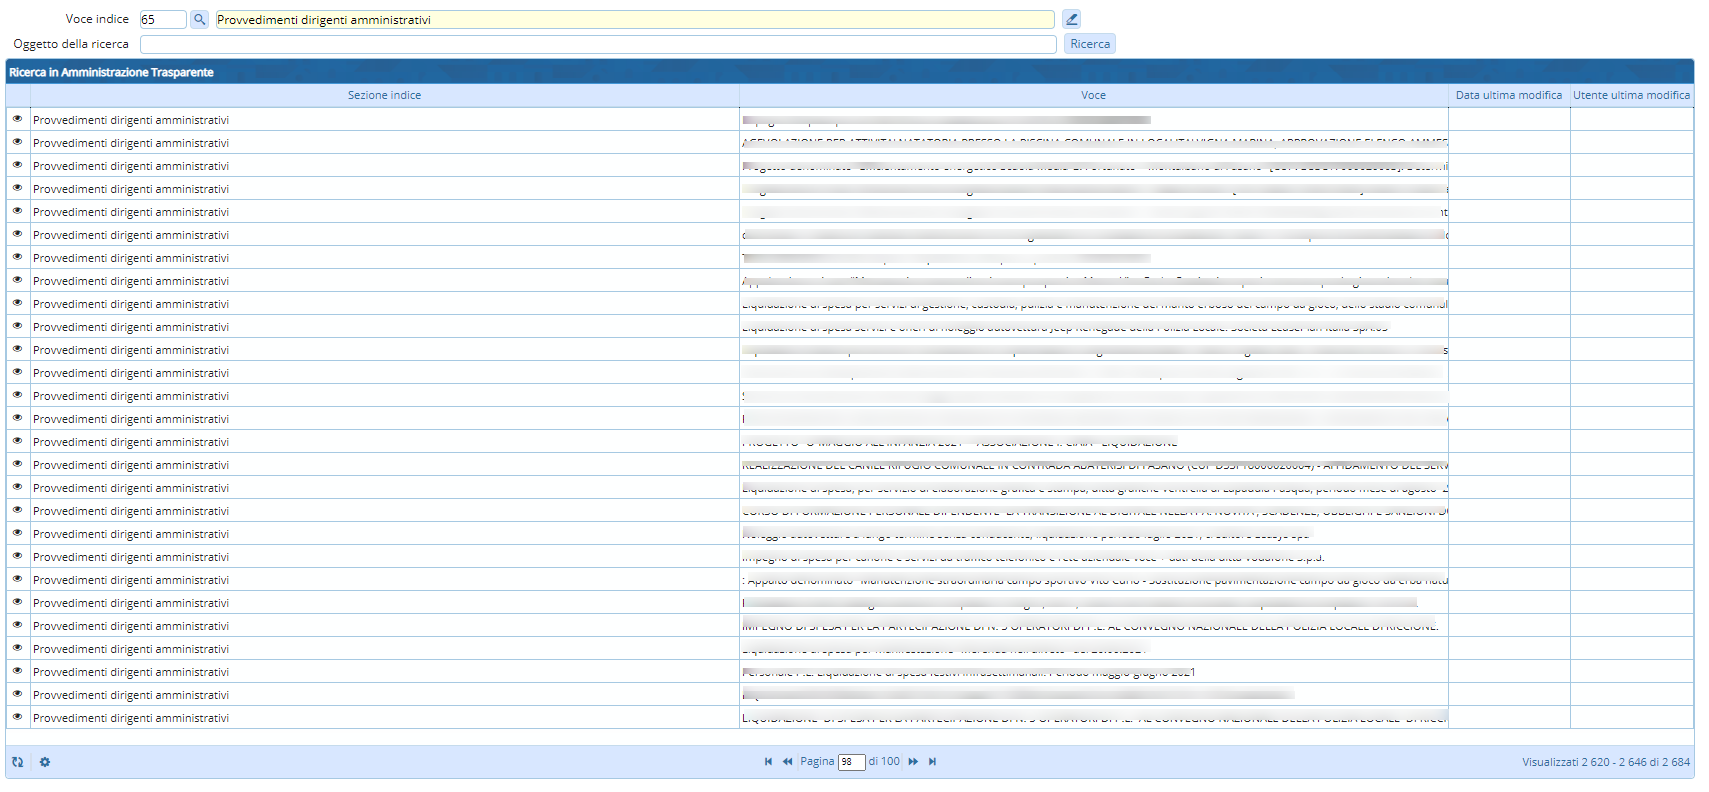1709x792 pixels.
Task: Jump to the last results page
Action: 932,762
